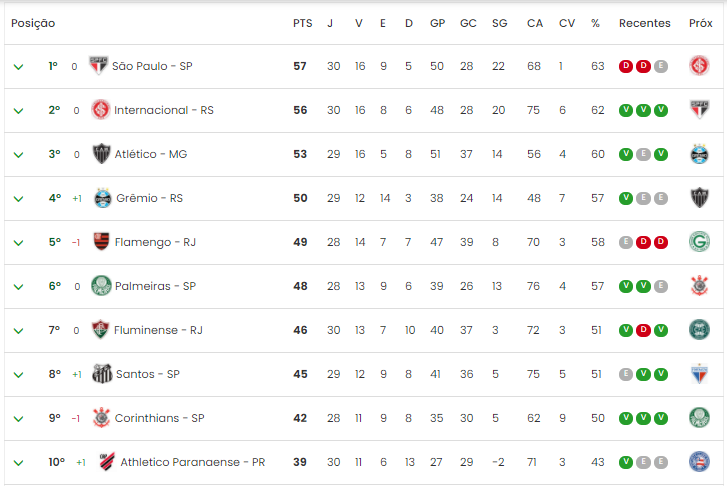Expand the Fluminense - RJ row chevron

pyautogui.click(x=19, y=331)
